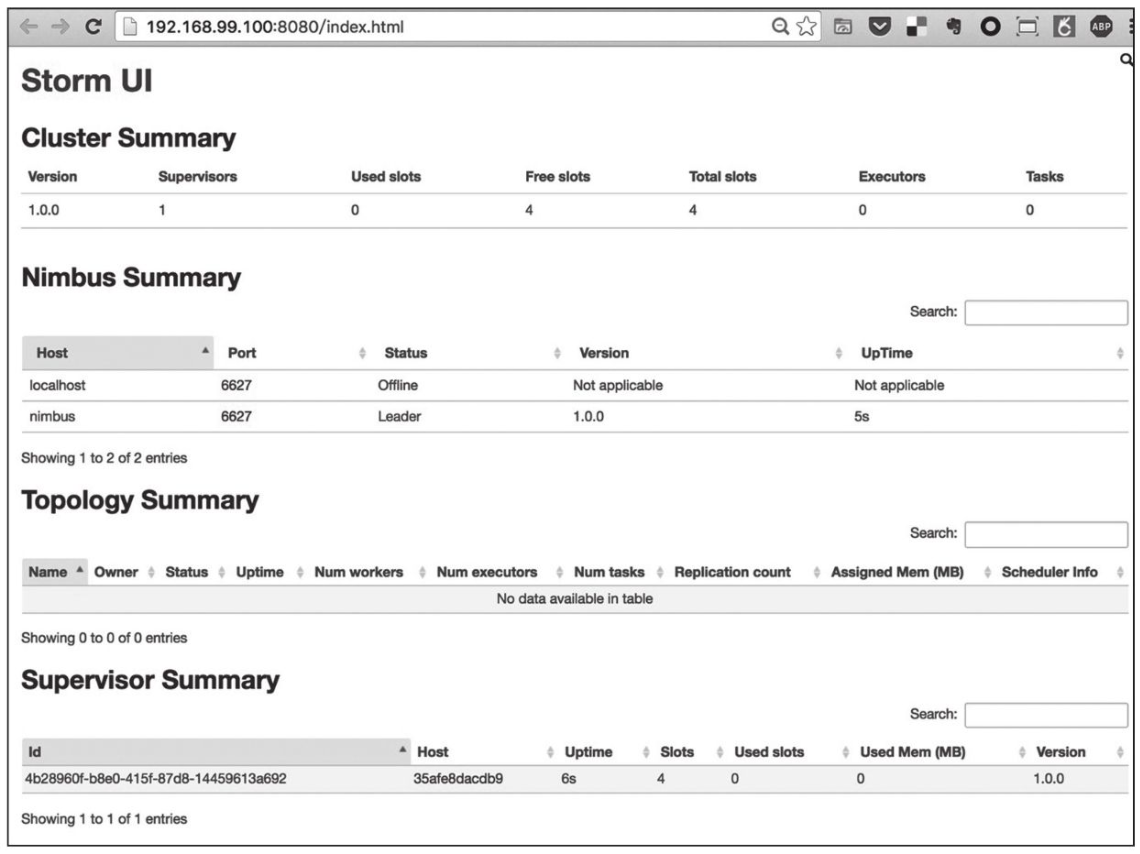Sort Topology table by Num workers
This screenshot has width=1140, height=854.
(369, 572)
